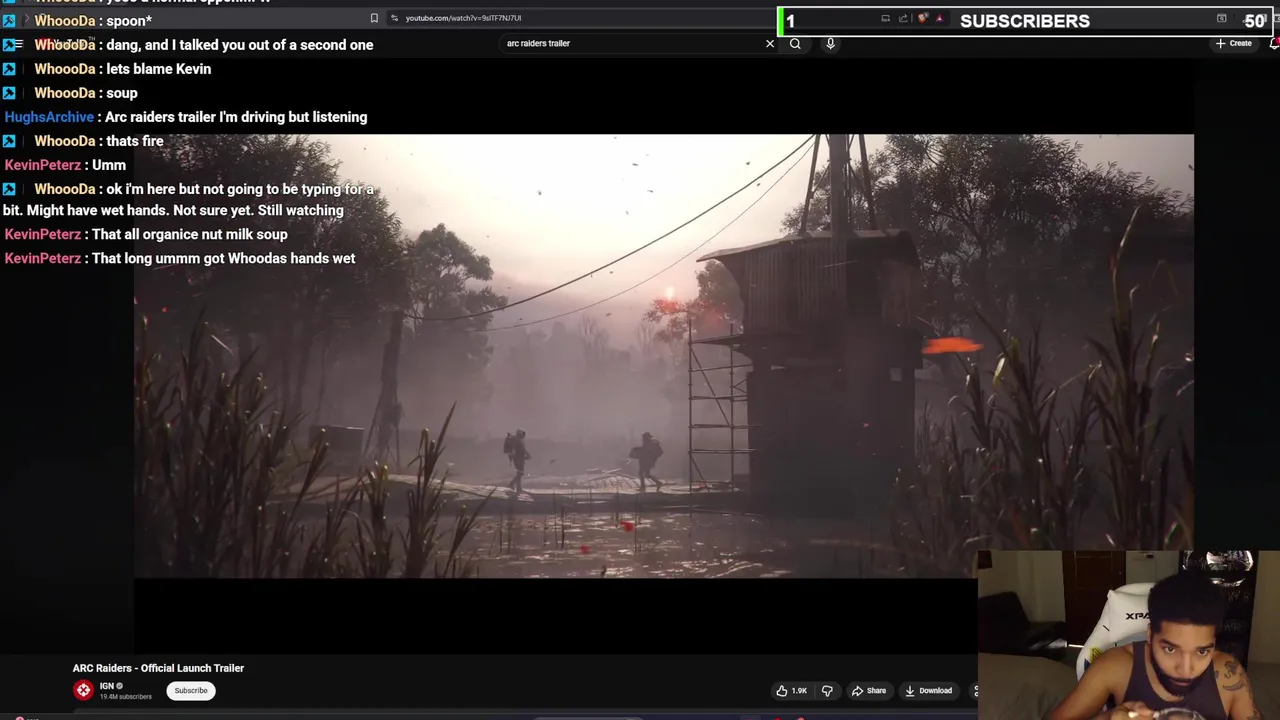Click KevinPeterz 'Umm' chat message
The image size is (1280, 720).
tap(65, 165)
